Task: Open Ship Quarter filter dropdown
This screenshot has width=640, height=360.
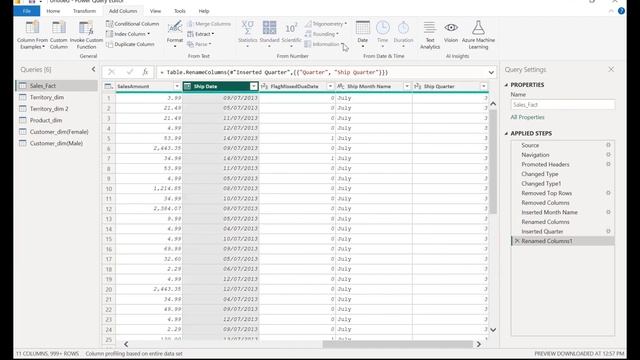Action: pos(484,86)
